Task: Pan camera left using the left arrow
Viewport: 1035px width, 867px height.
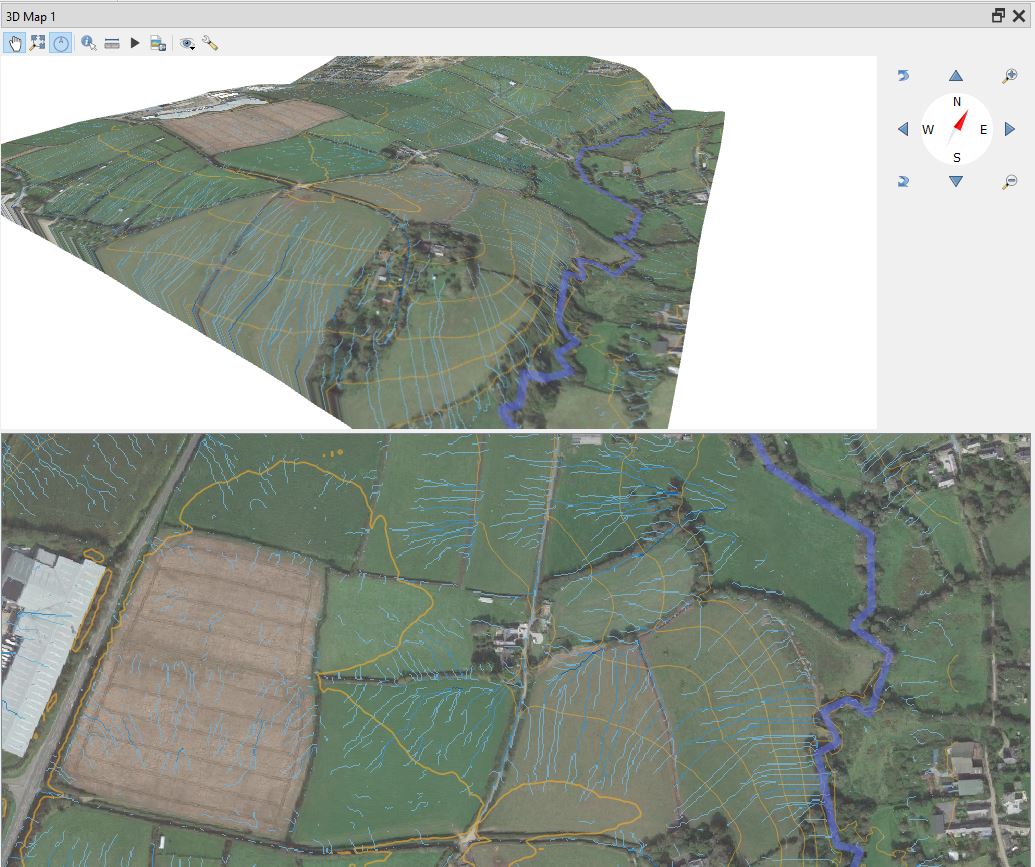Action: pos(903,129)
